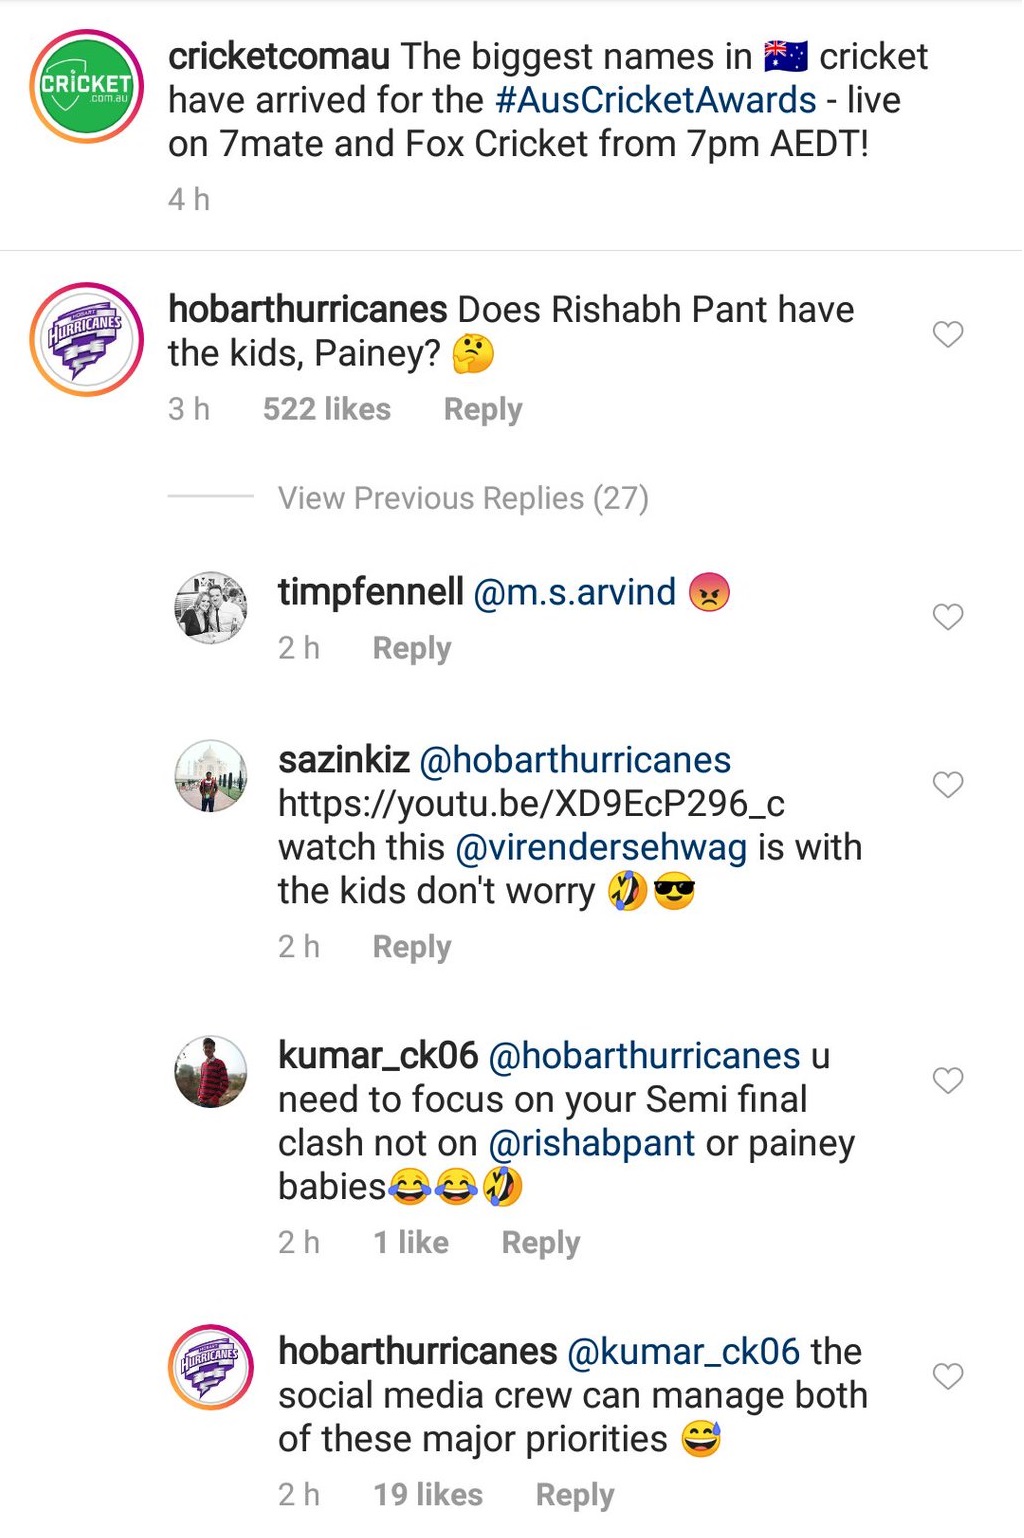Open Hurricanes avatar on the bottom reply

point(210,1367)
